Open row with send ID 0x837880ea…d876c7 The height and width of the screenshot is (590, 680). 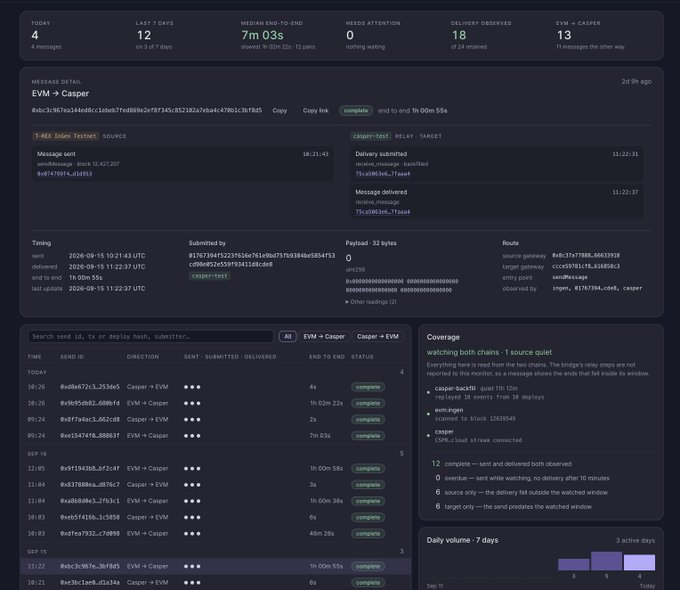coord(216,485)
